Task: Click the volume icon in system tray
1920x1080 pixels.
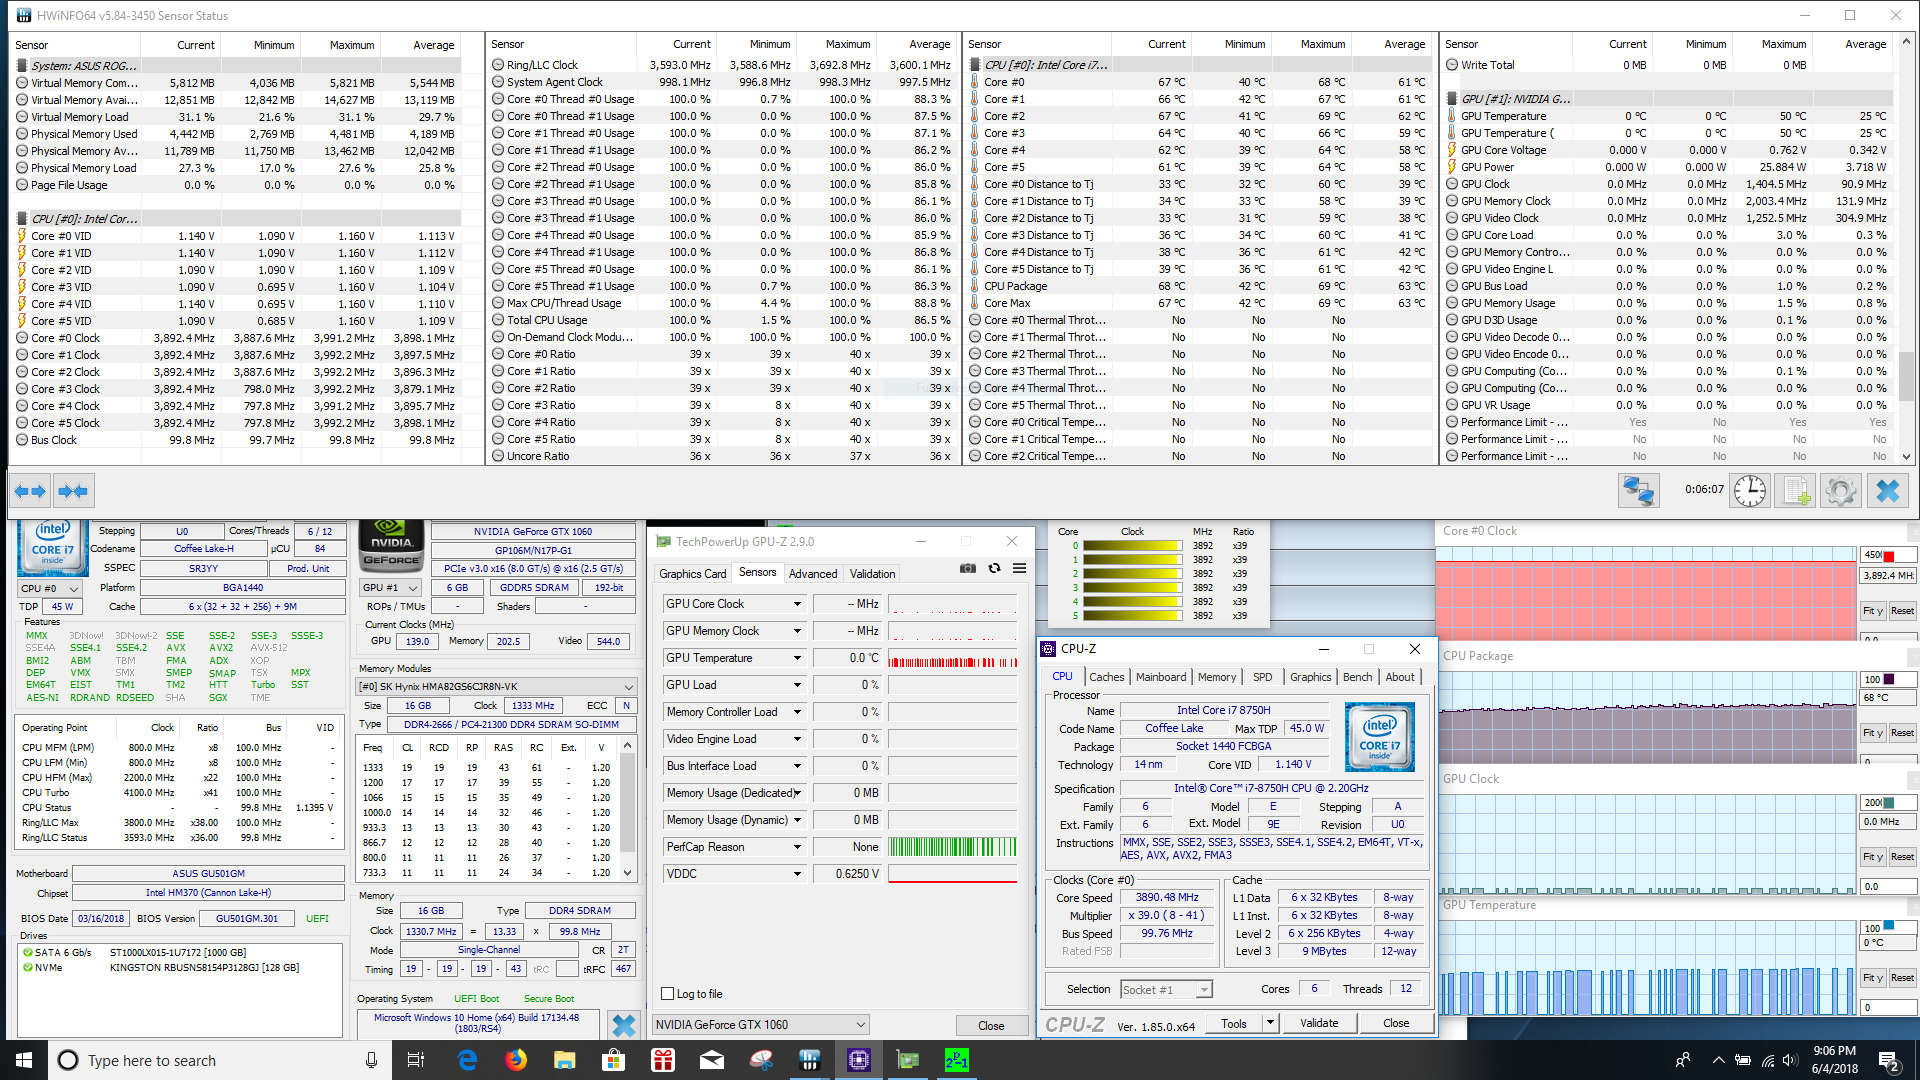Action: [1791, 1060]
